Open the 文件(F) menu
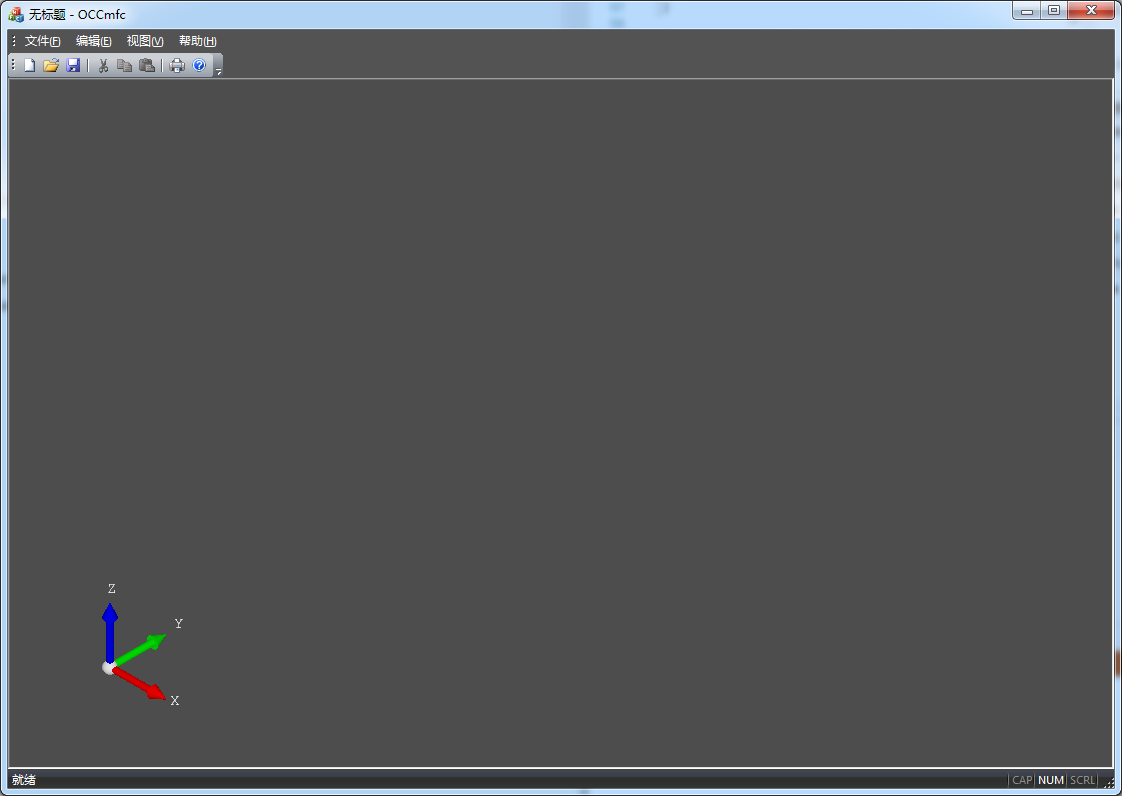 point(42,41)
